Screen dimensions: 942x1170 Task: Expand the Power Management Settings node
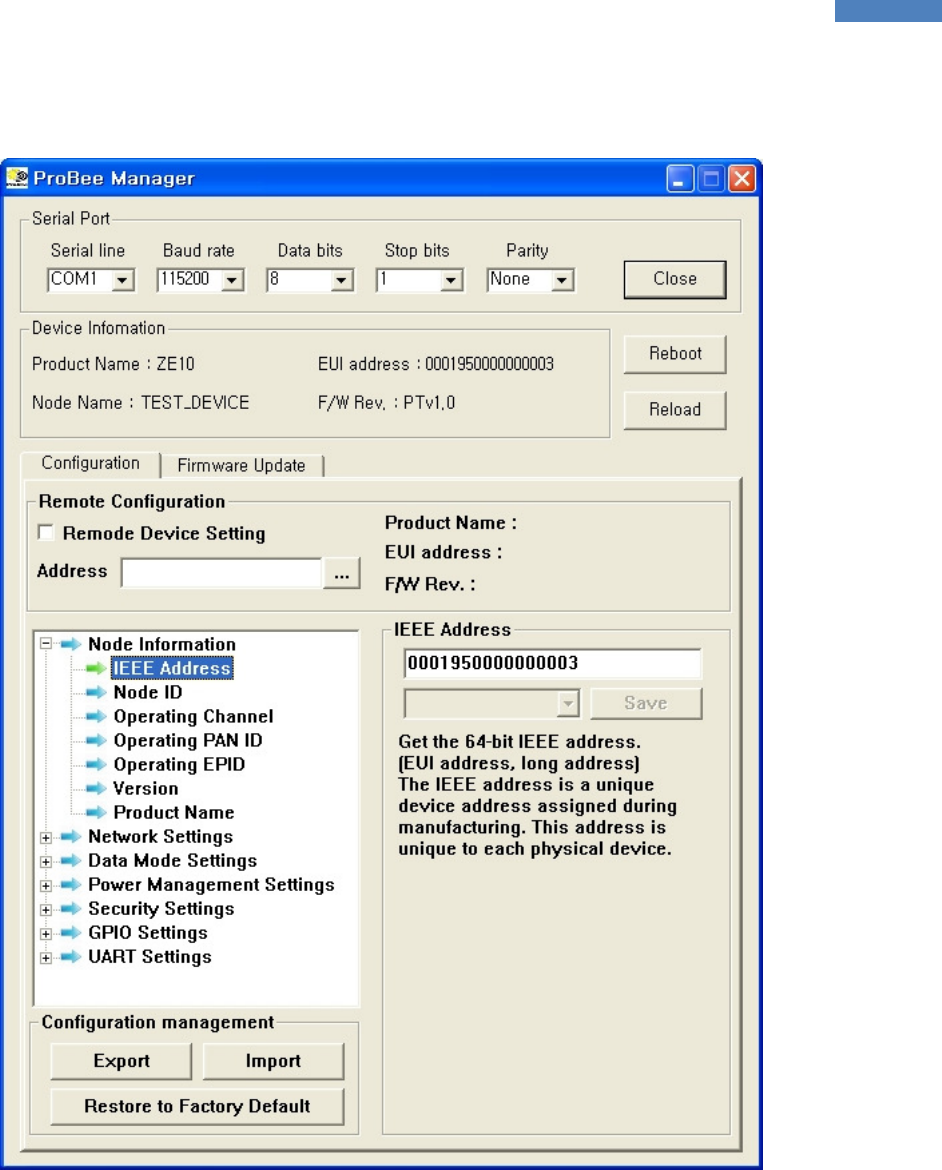click(46, 886)
